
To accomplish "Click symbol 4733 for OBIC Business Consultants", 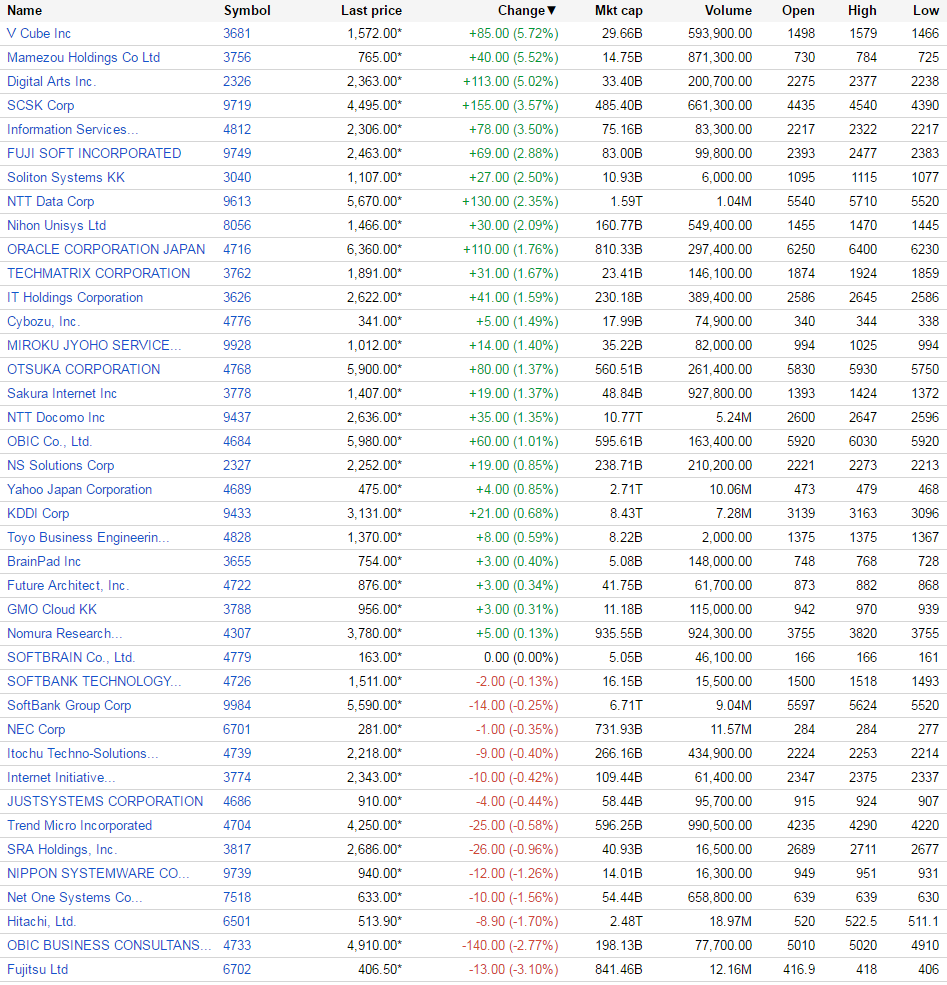I will pos(237,946).
